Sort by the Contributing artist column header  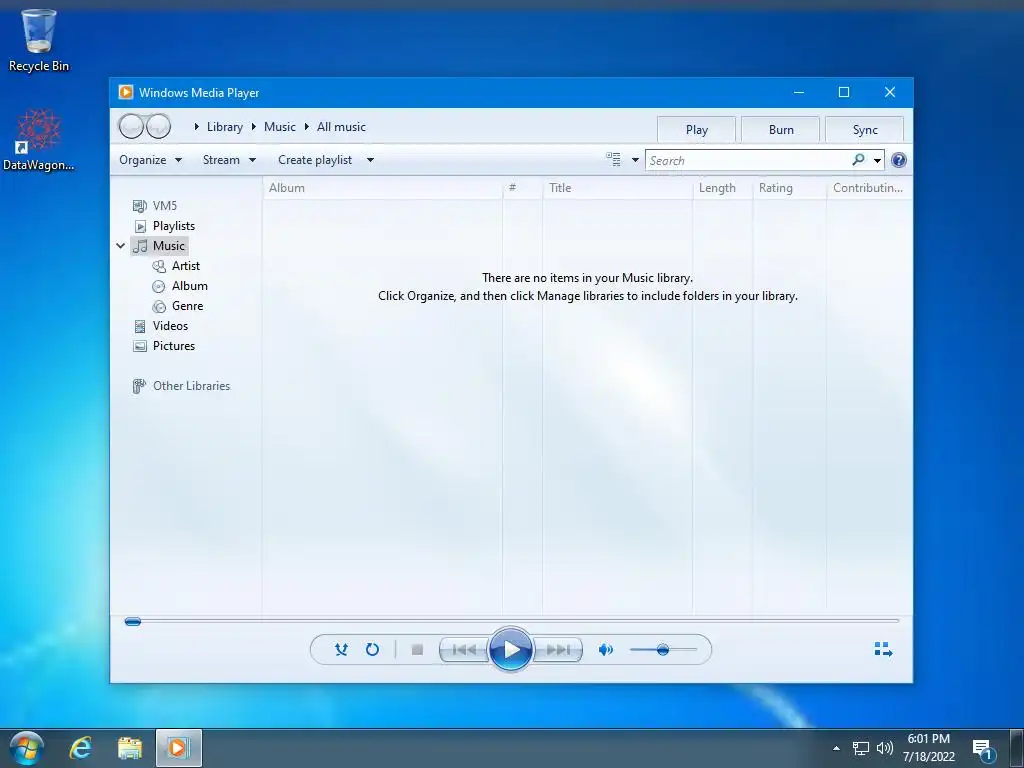click(869, 188)
